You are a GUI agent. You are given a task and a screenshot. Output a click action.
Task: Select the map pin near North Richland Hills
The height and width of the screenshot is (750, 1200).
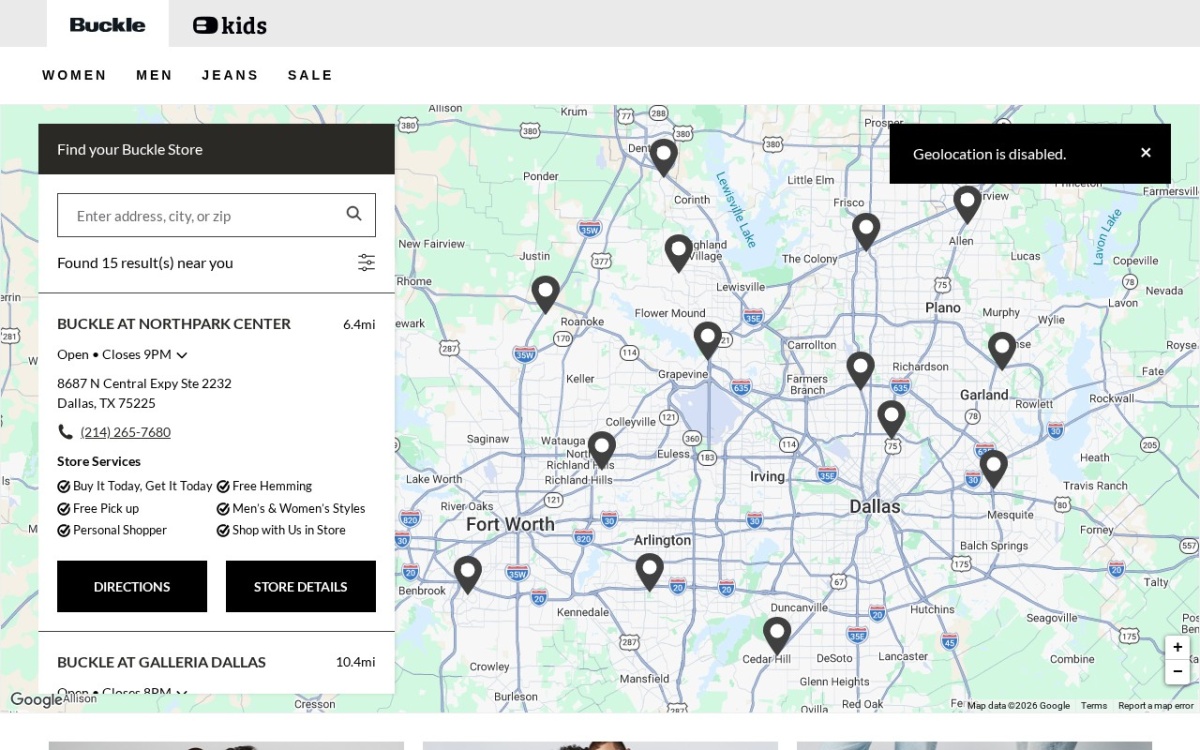click(602, 450)
